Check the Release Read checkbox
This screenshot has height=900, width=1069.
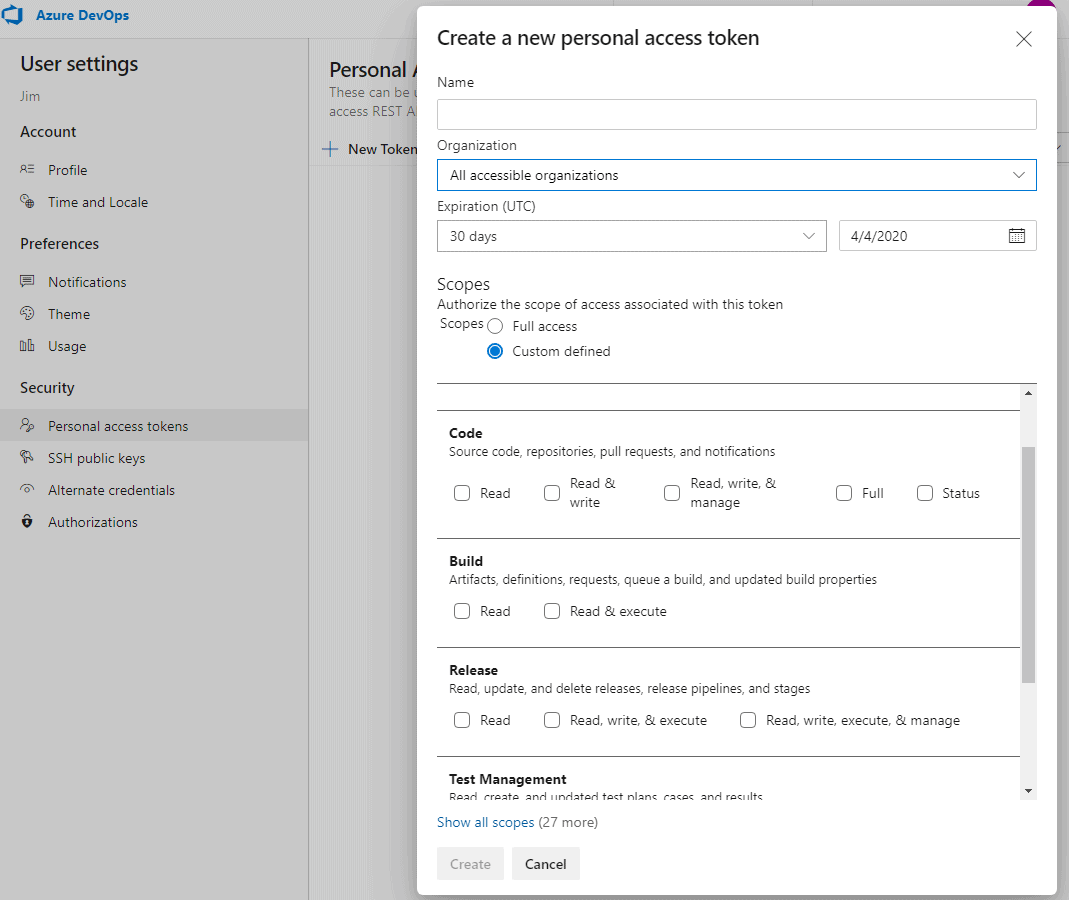tap(462, 720)
